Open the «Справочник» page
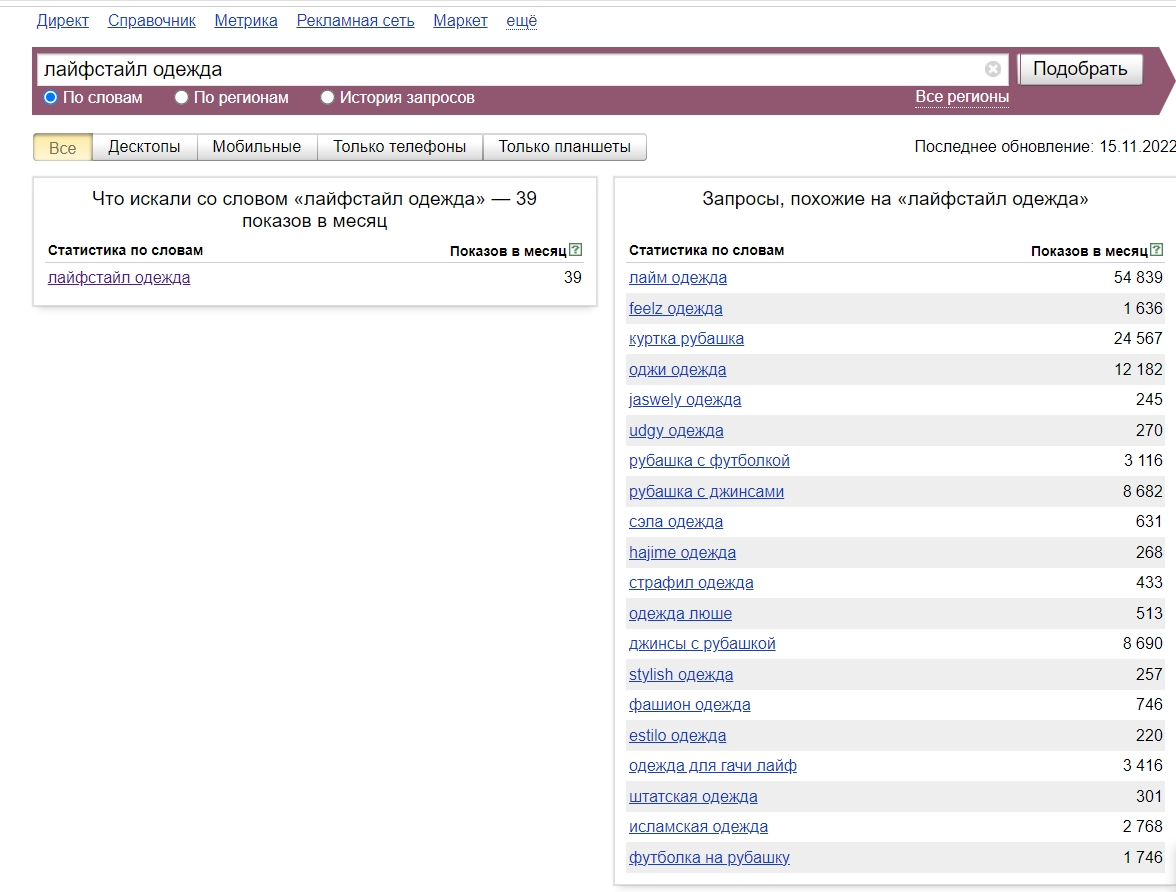The height and width of the screenshot is (892, 1176). [150, 20]
